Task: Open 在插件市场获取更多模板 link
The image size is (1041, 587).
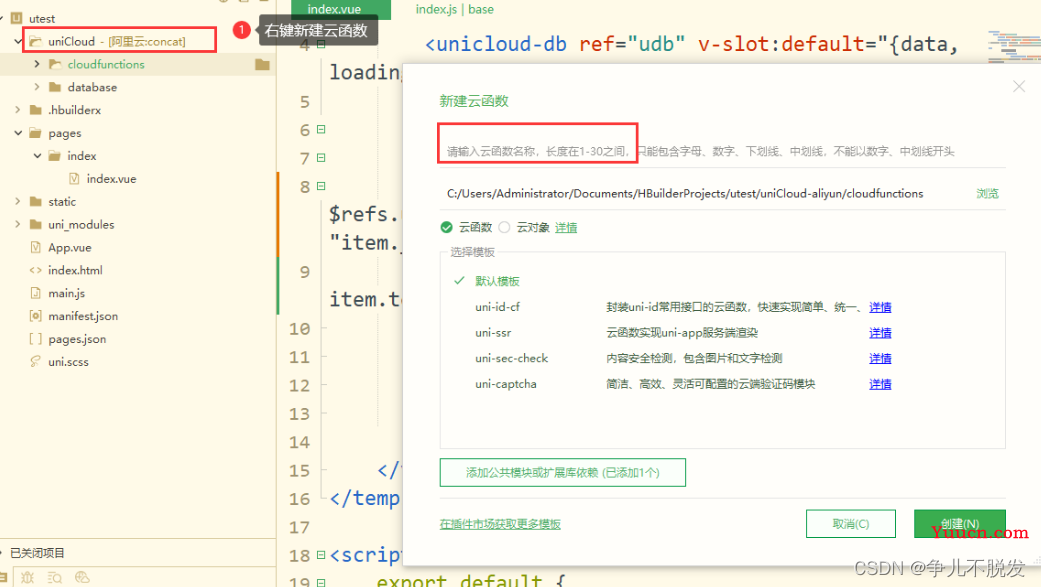Action: tap(500, 524)
